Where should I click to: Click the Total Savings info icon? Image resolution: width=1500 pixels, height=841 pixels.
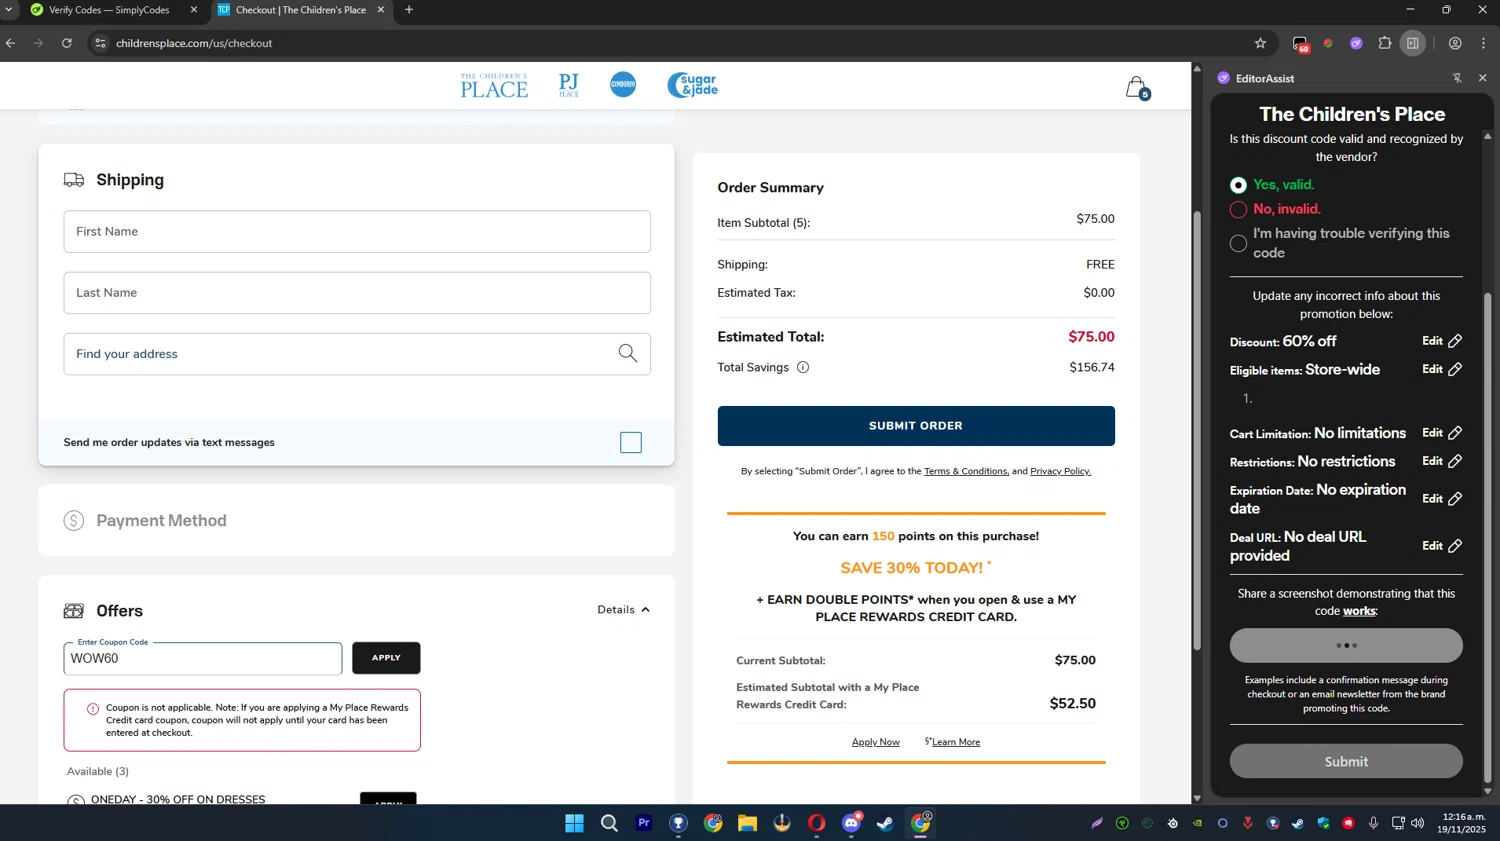click(803, 367)
